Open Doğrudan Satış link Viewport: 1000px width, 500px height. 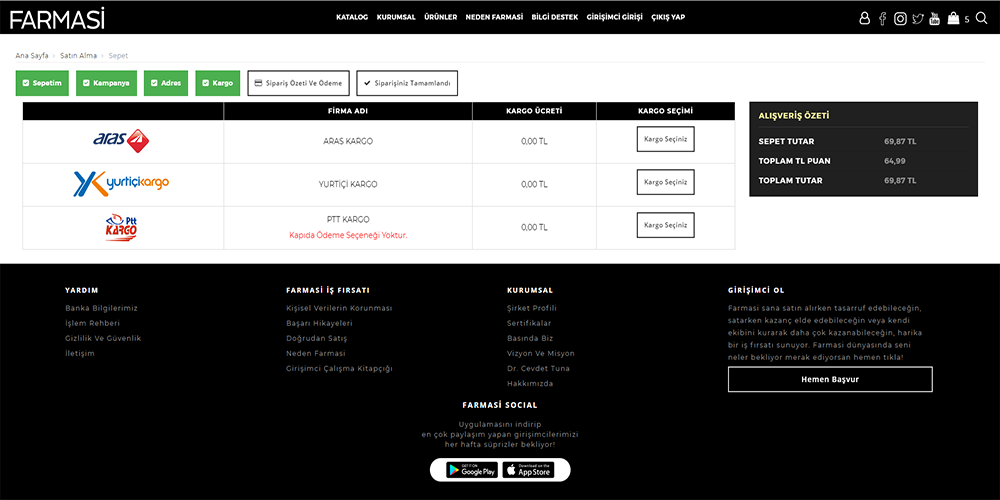click(317, 338)
